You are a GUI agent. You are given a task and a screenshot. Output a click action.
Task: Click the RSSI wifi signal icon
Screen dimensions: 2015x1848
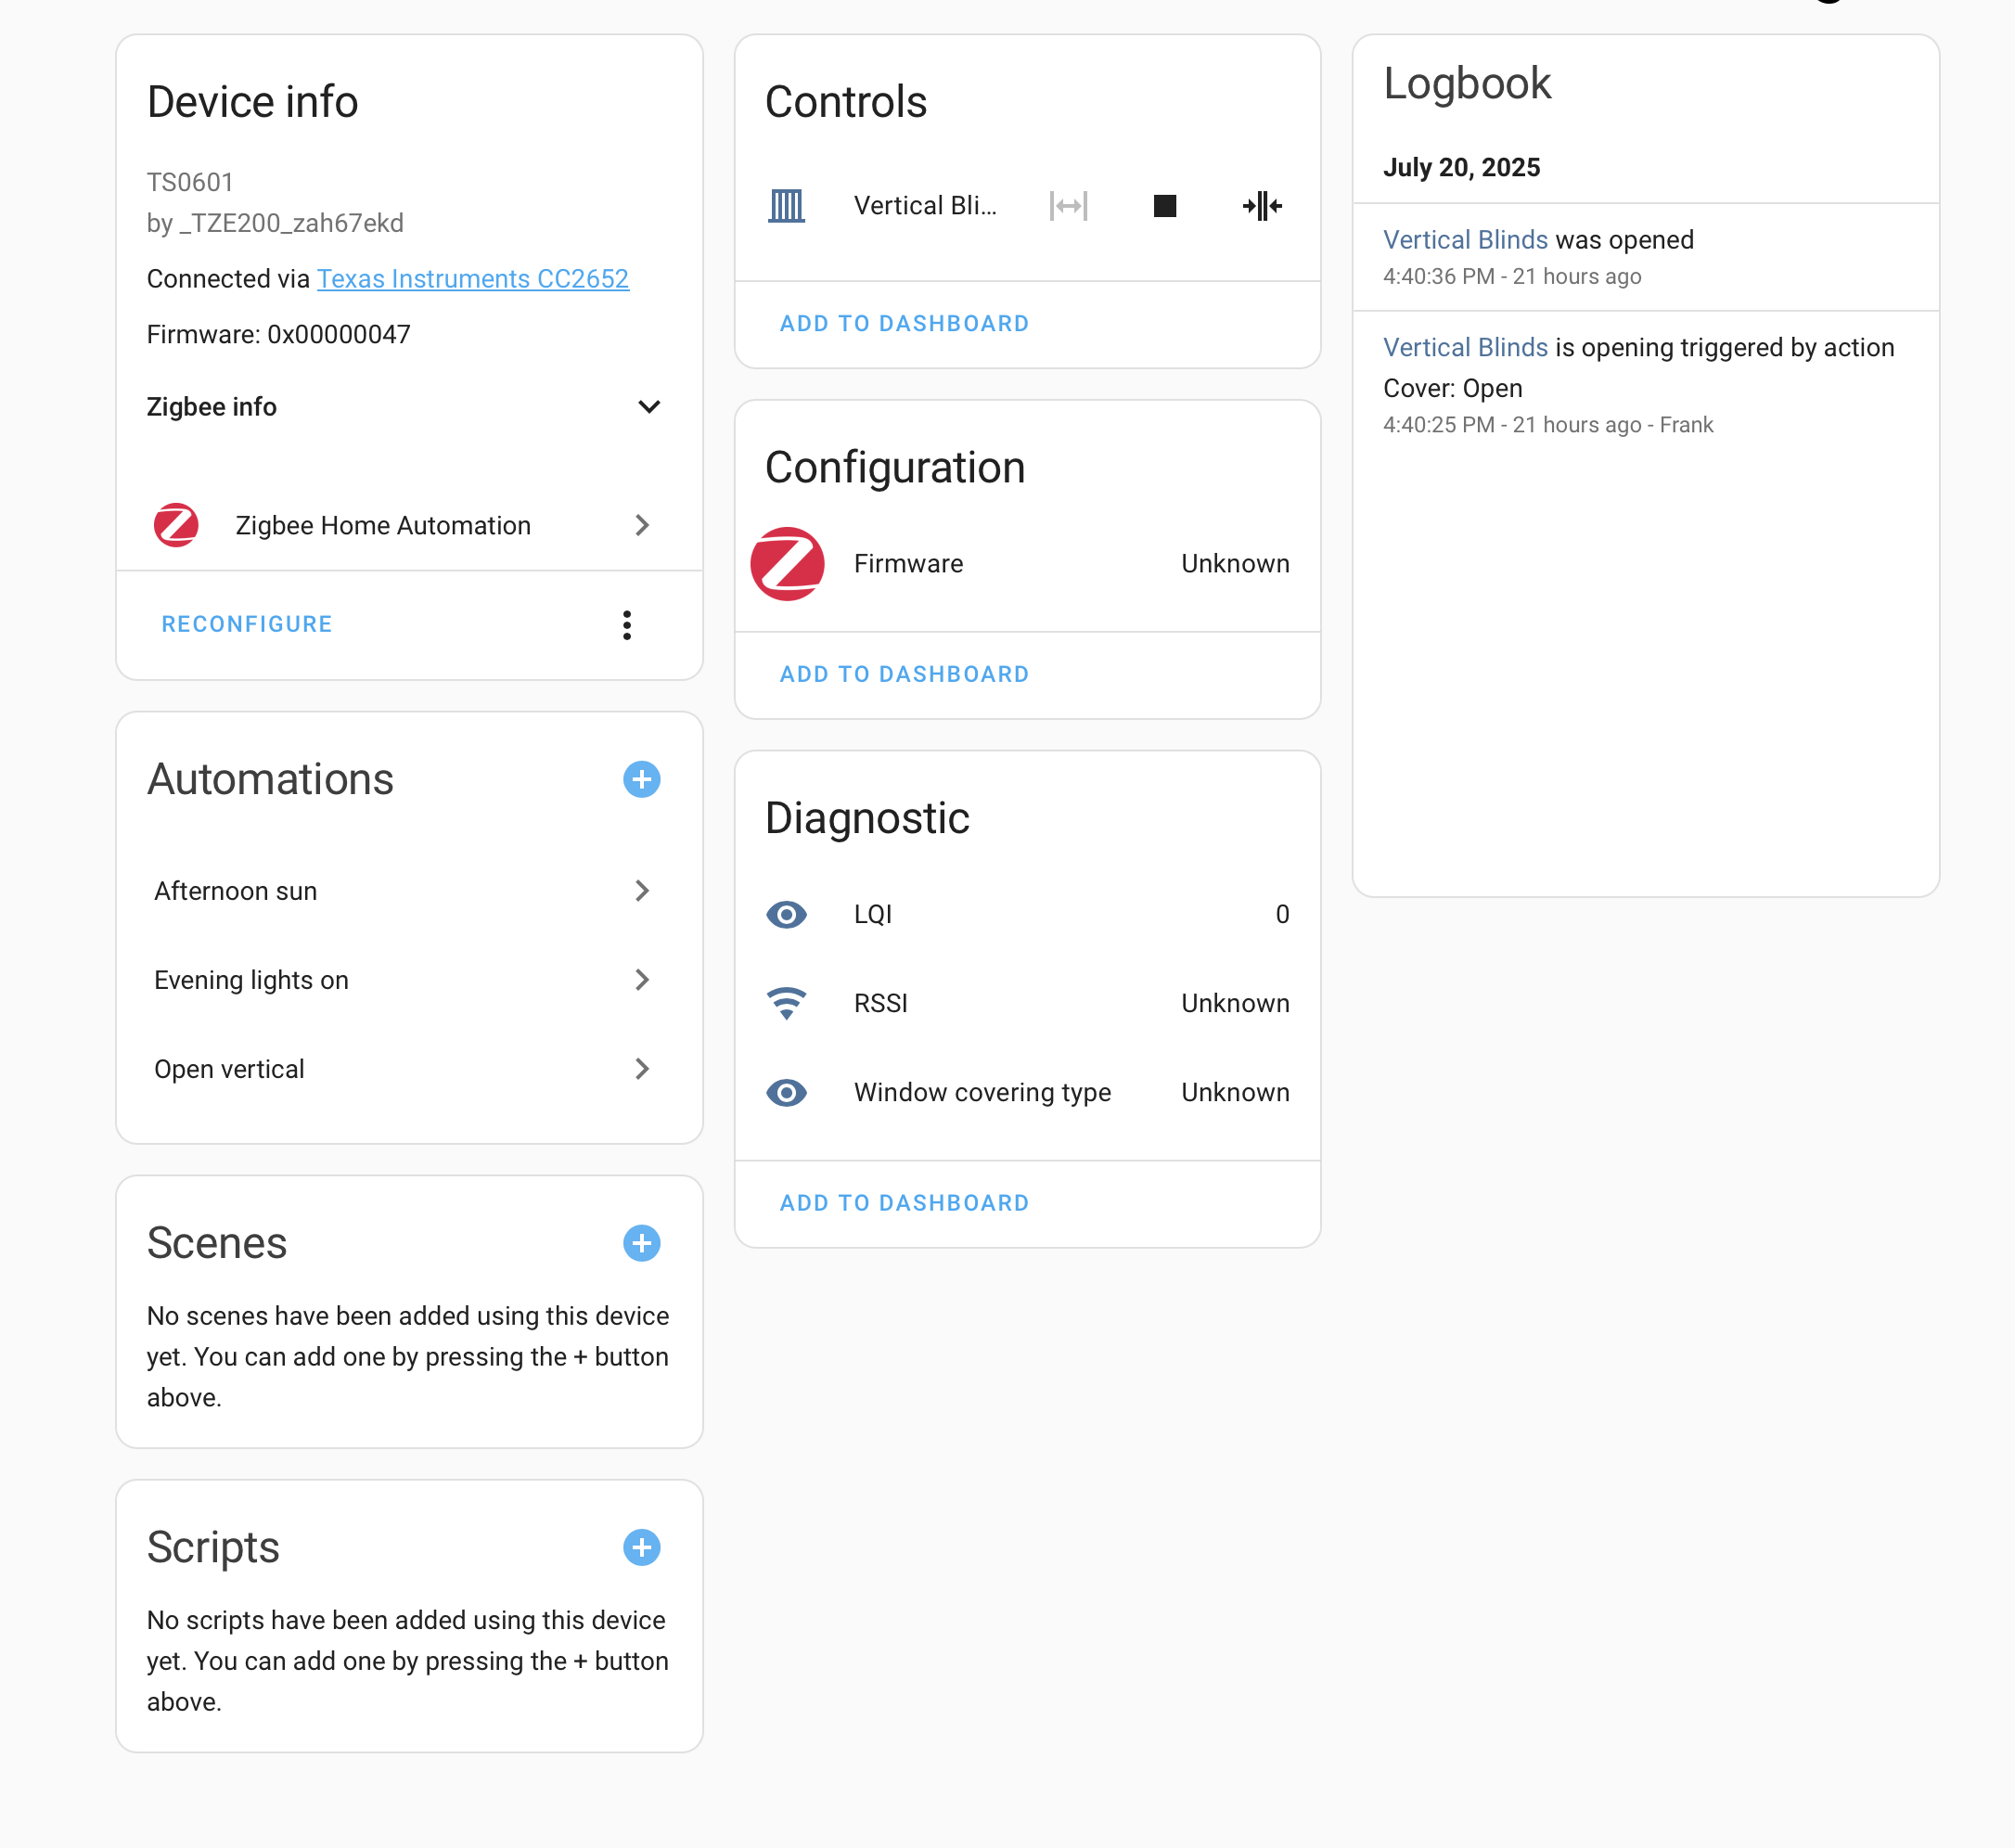pyautogui.click(x=786, y=1003)
